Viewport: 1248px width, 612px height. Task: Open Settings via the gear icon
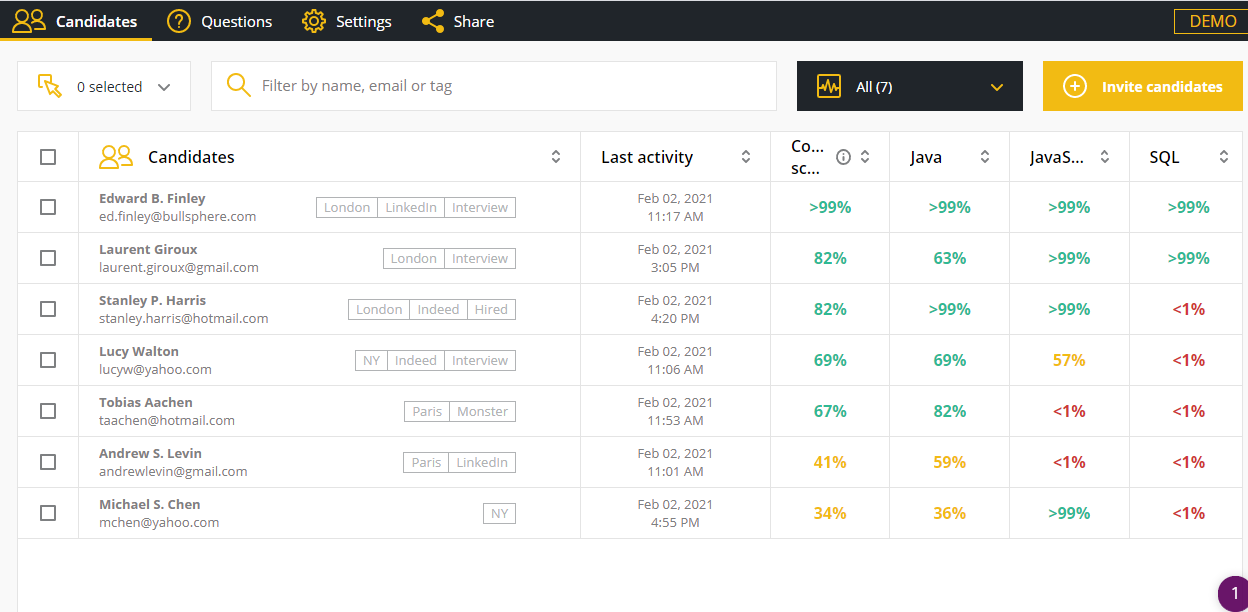point(314,21)
